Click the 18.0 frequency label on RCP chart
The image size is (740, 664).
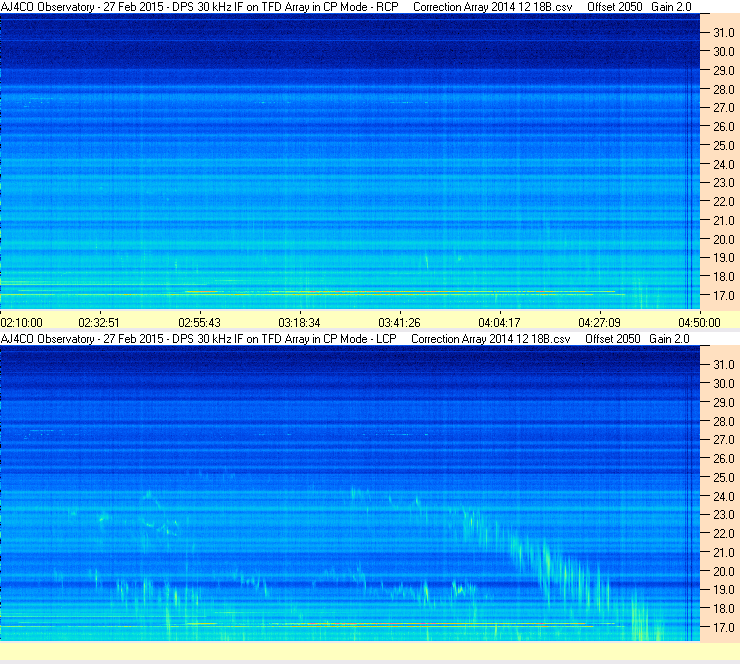pyautogui.click(x=724, y=277)
